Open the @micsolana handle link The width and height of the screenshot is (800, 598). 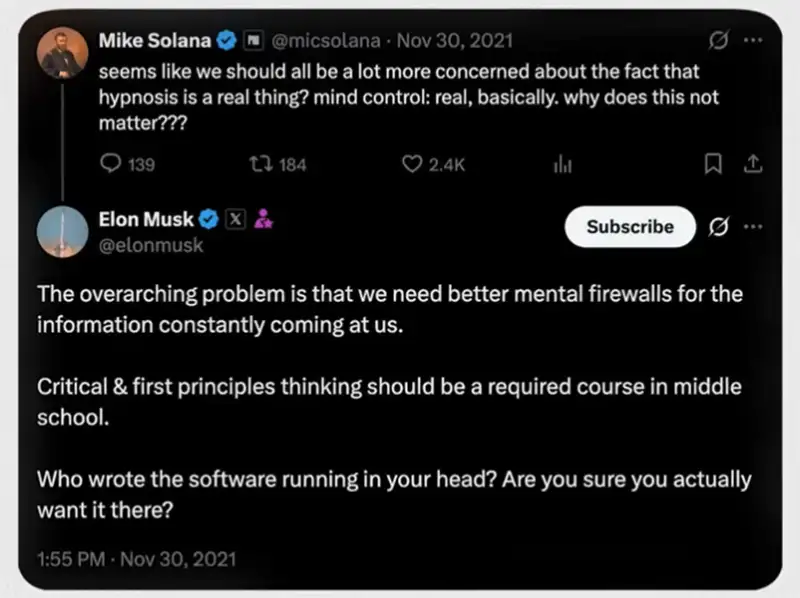pos(324,41)
